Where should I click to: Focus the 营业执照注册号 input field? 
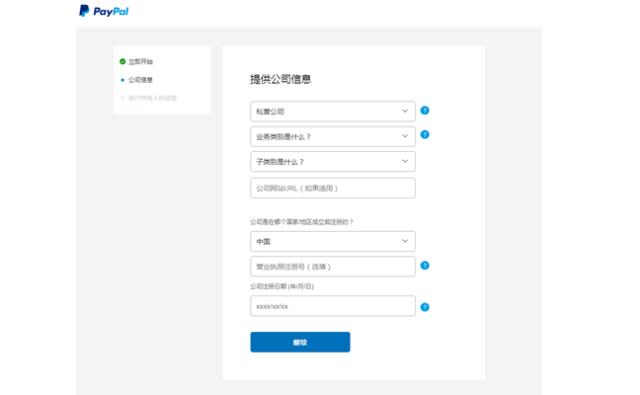[x=333, y=266]
